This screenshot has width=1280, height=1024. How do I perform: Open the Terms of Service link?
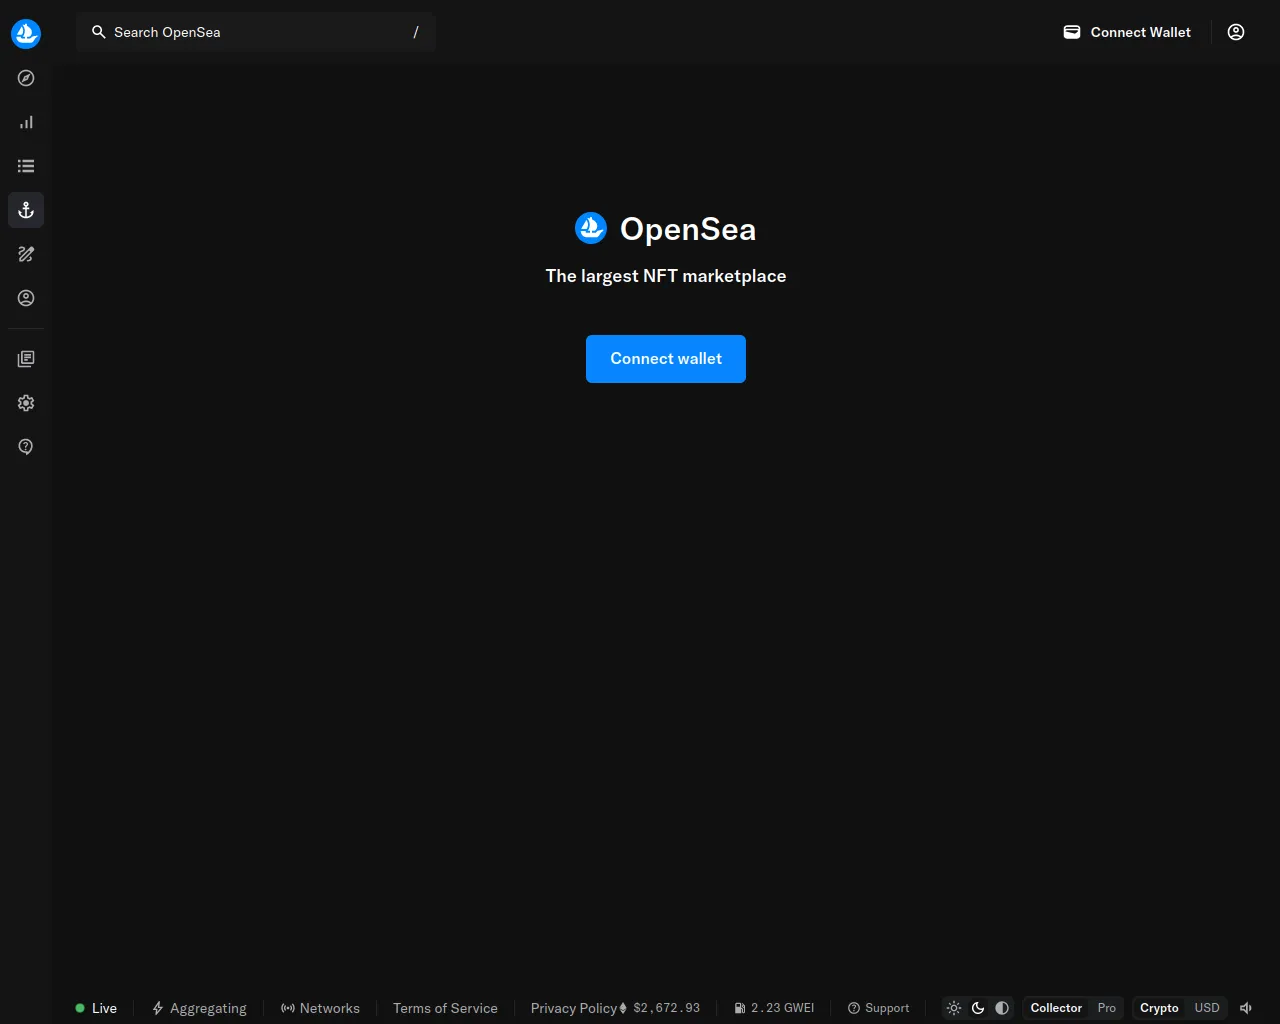(x=445, y=1008)
